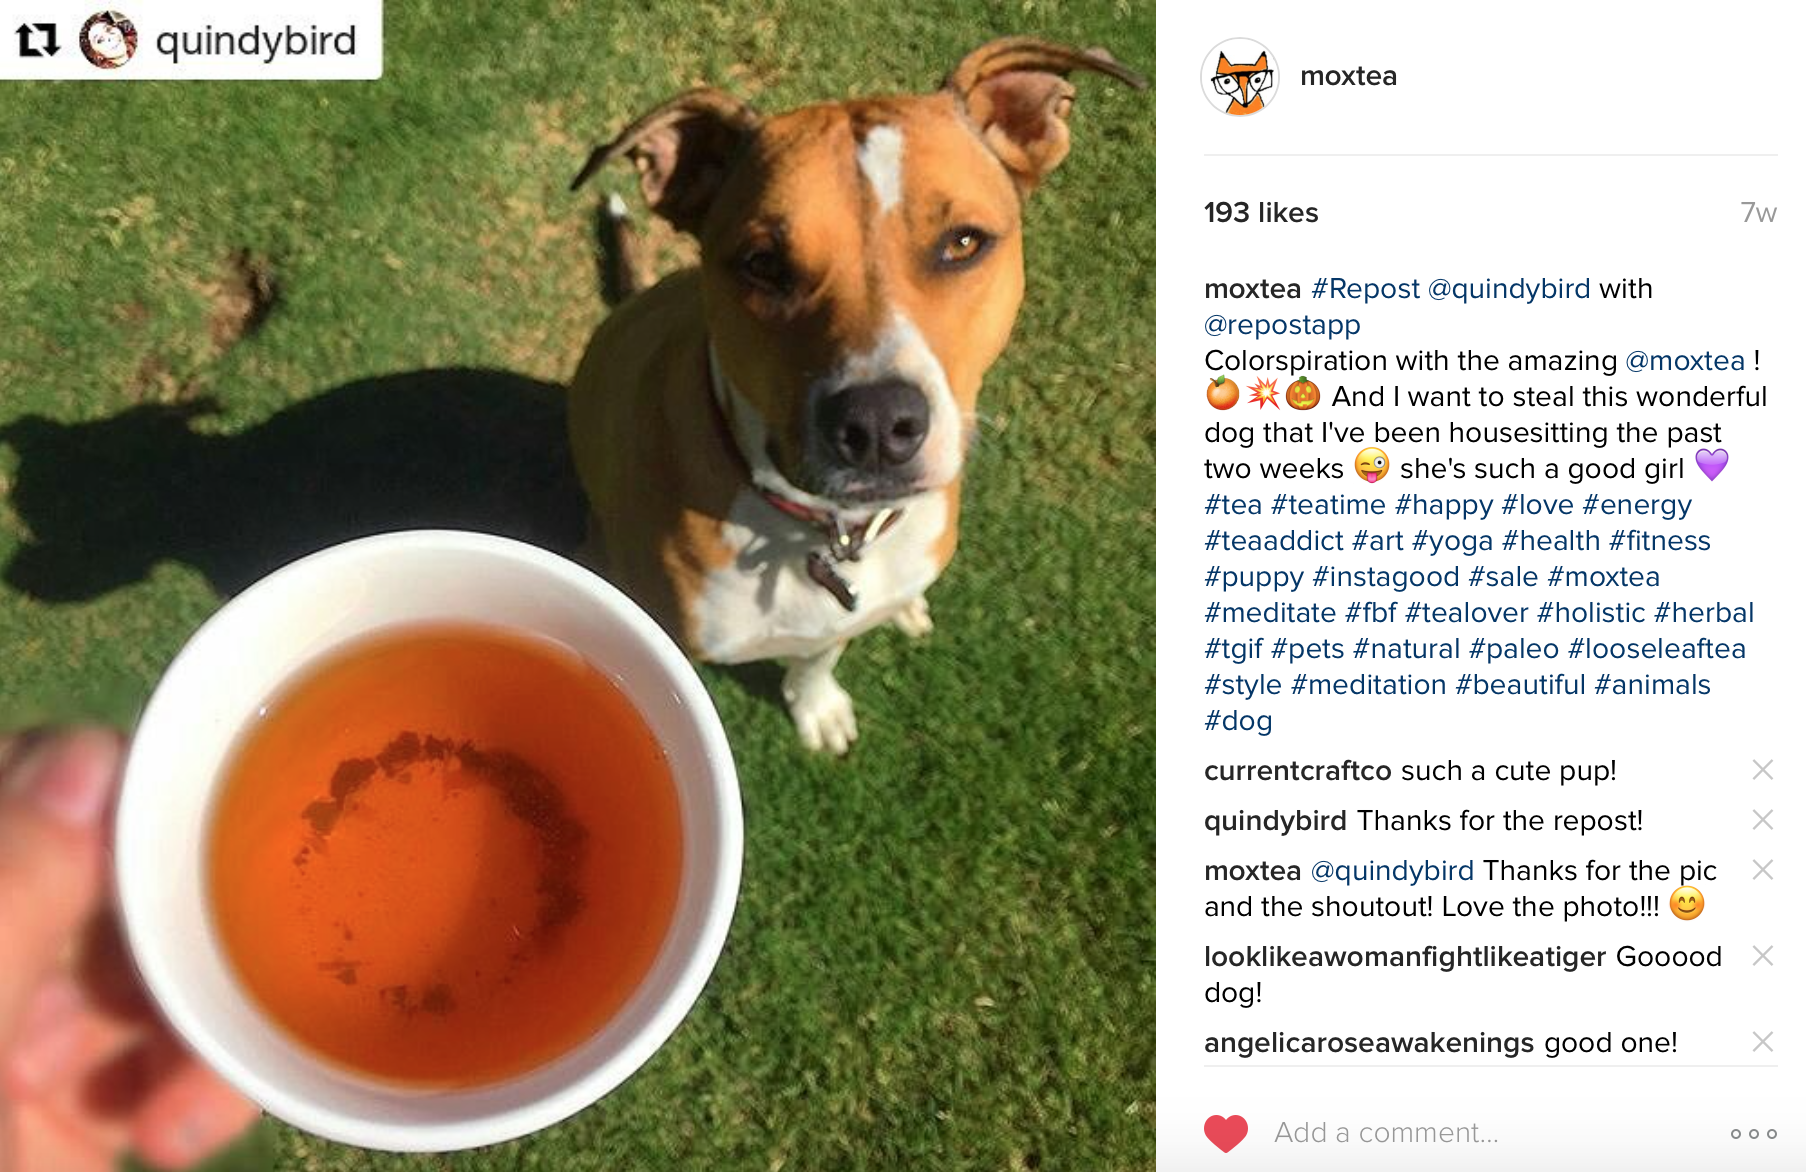Delete quindybird's Thanks for the repost comment
Image resolution: width=1806 pixels, height=1172 pixels.
1762,819
